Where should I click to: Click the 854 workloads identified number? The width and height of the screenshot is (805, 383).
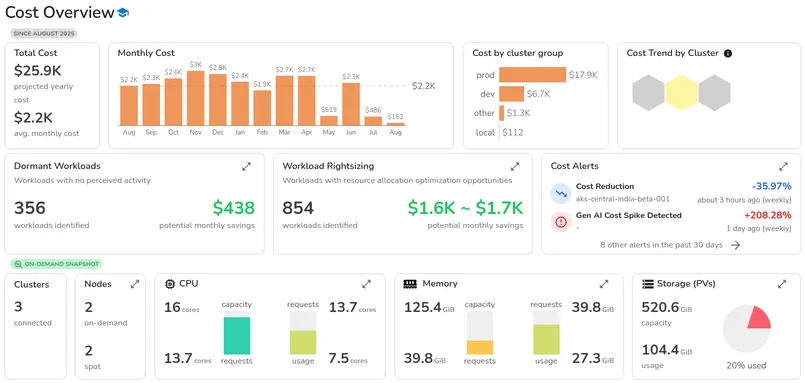coord(298,208)
